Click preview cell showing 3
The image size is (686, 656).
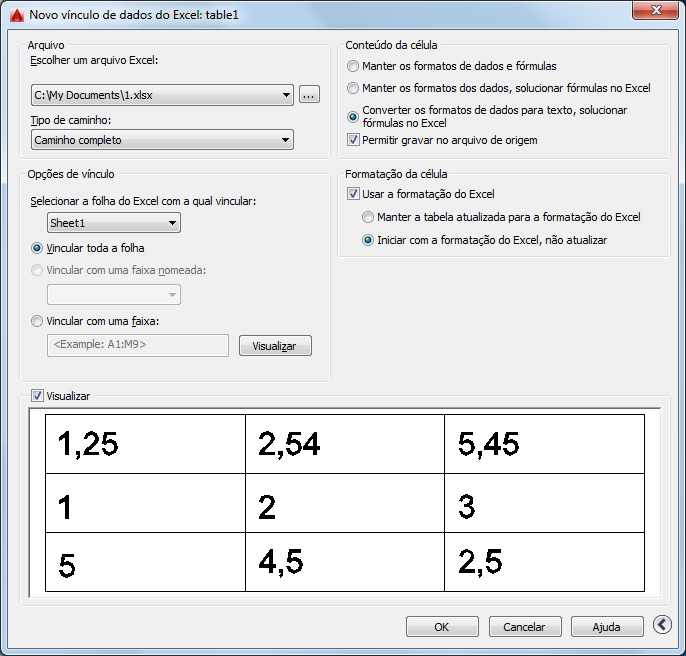[x=544, y=503]
